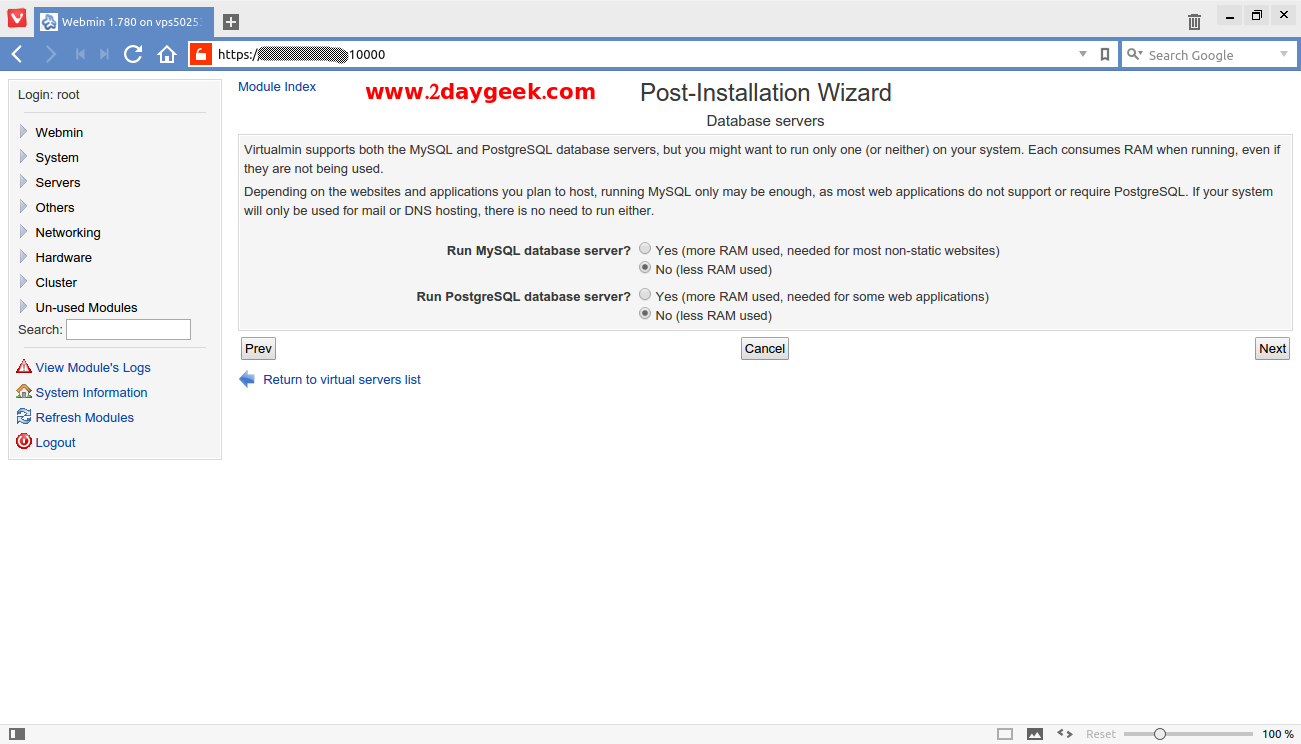Screen dimensions: 1301x744
Task: Toggle images icon in status bar
Action: click(1035, 734)
